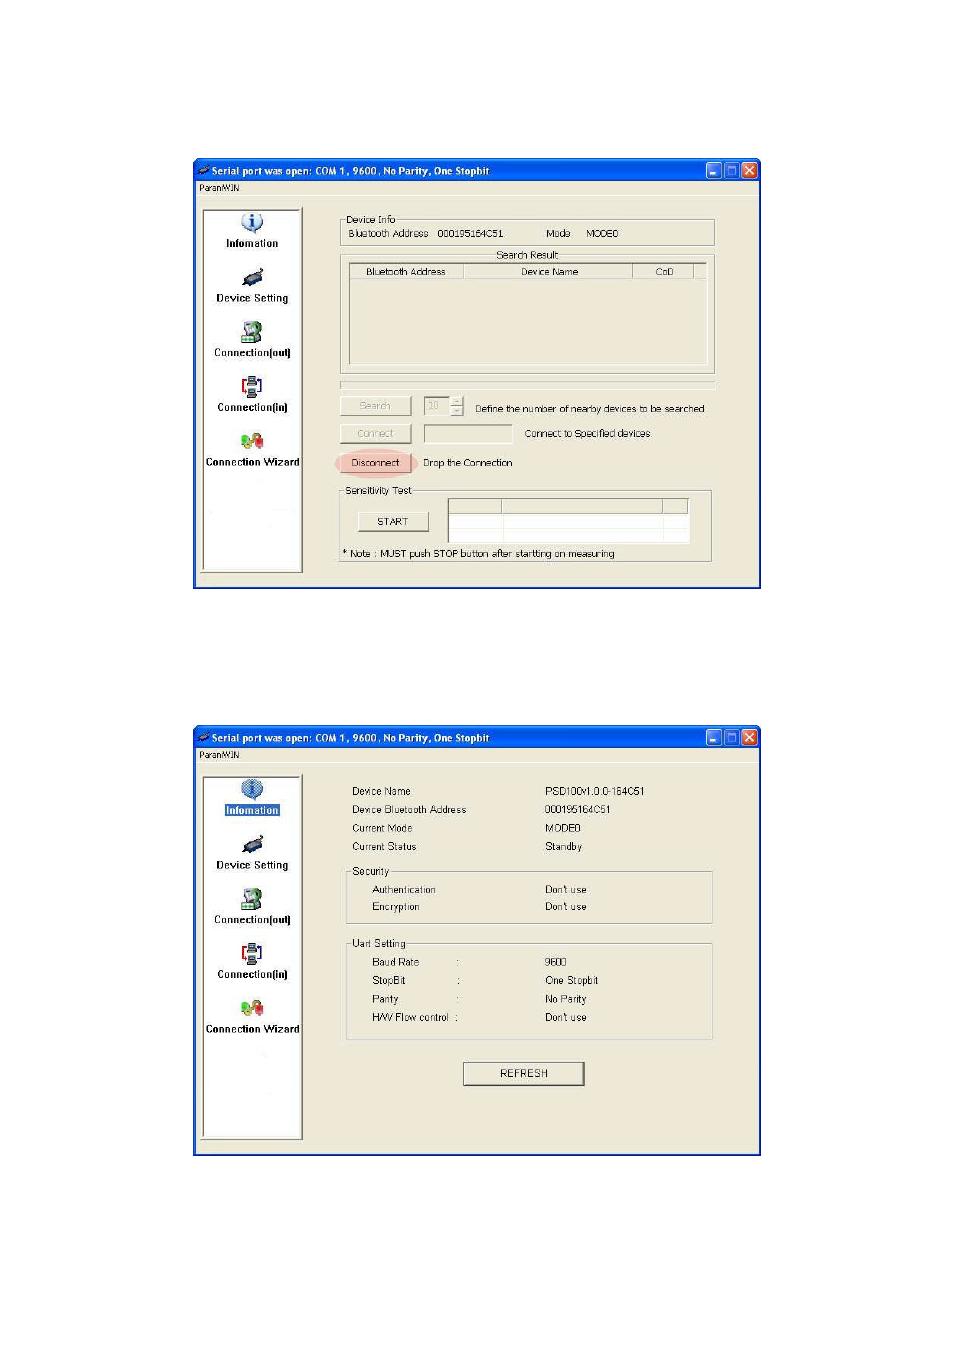Click MODE0 value in Device Info
The height and width of the screenshot is (1351, 954).
pos(602,234)
